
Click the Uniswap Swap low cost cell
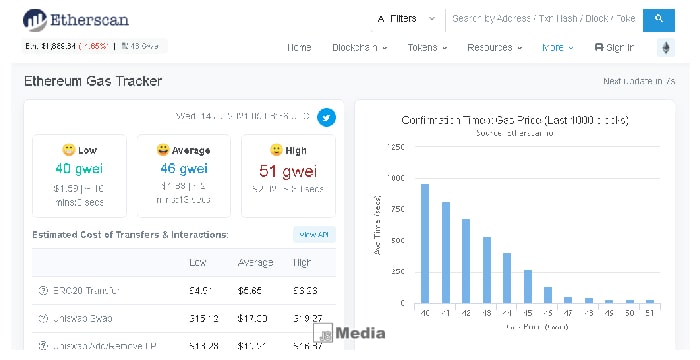(x=204, y=318)
